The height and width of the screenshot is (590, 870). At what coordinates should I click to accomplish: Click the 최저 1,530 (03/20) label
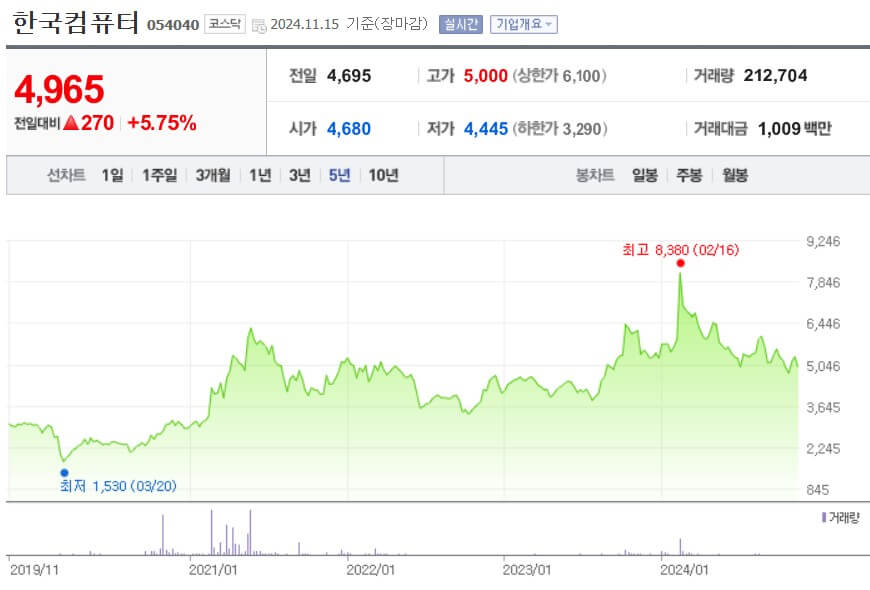[x=118, y=486]
